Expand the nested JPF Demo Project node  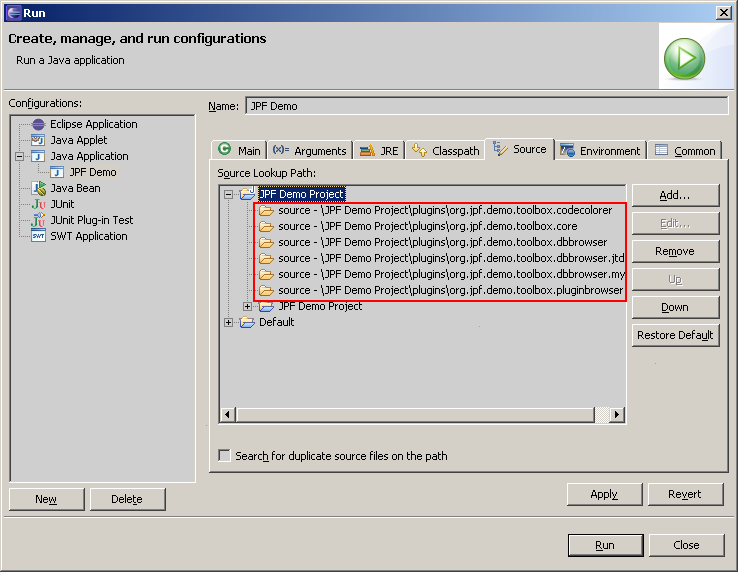click(x=247, y=306)
